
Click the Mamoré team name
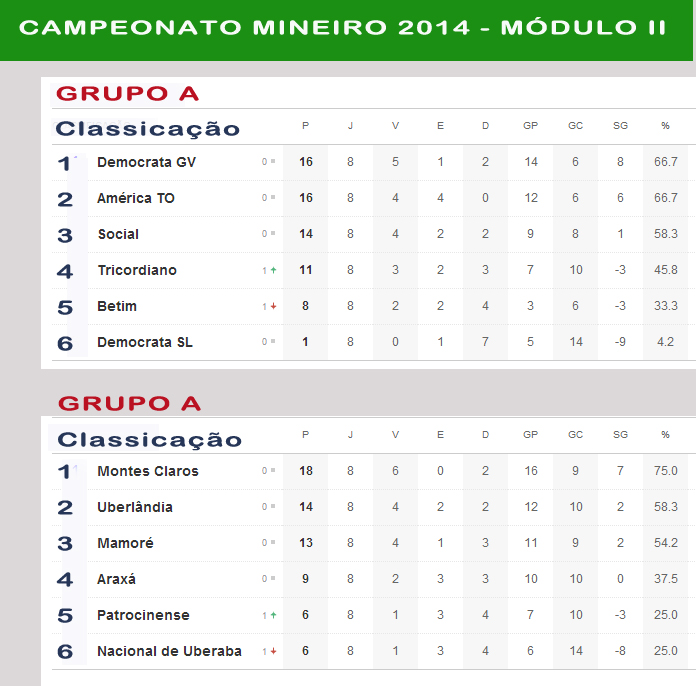pos(125,543)
